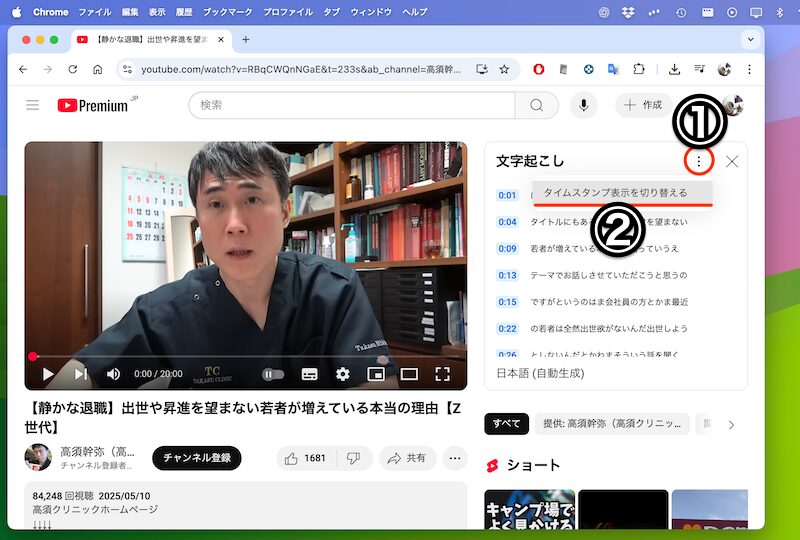The width and height of the screenshot is (800, 540).
Task: View site information icon in address bar
Action: [128, 69]
